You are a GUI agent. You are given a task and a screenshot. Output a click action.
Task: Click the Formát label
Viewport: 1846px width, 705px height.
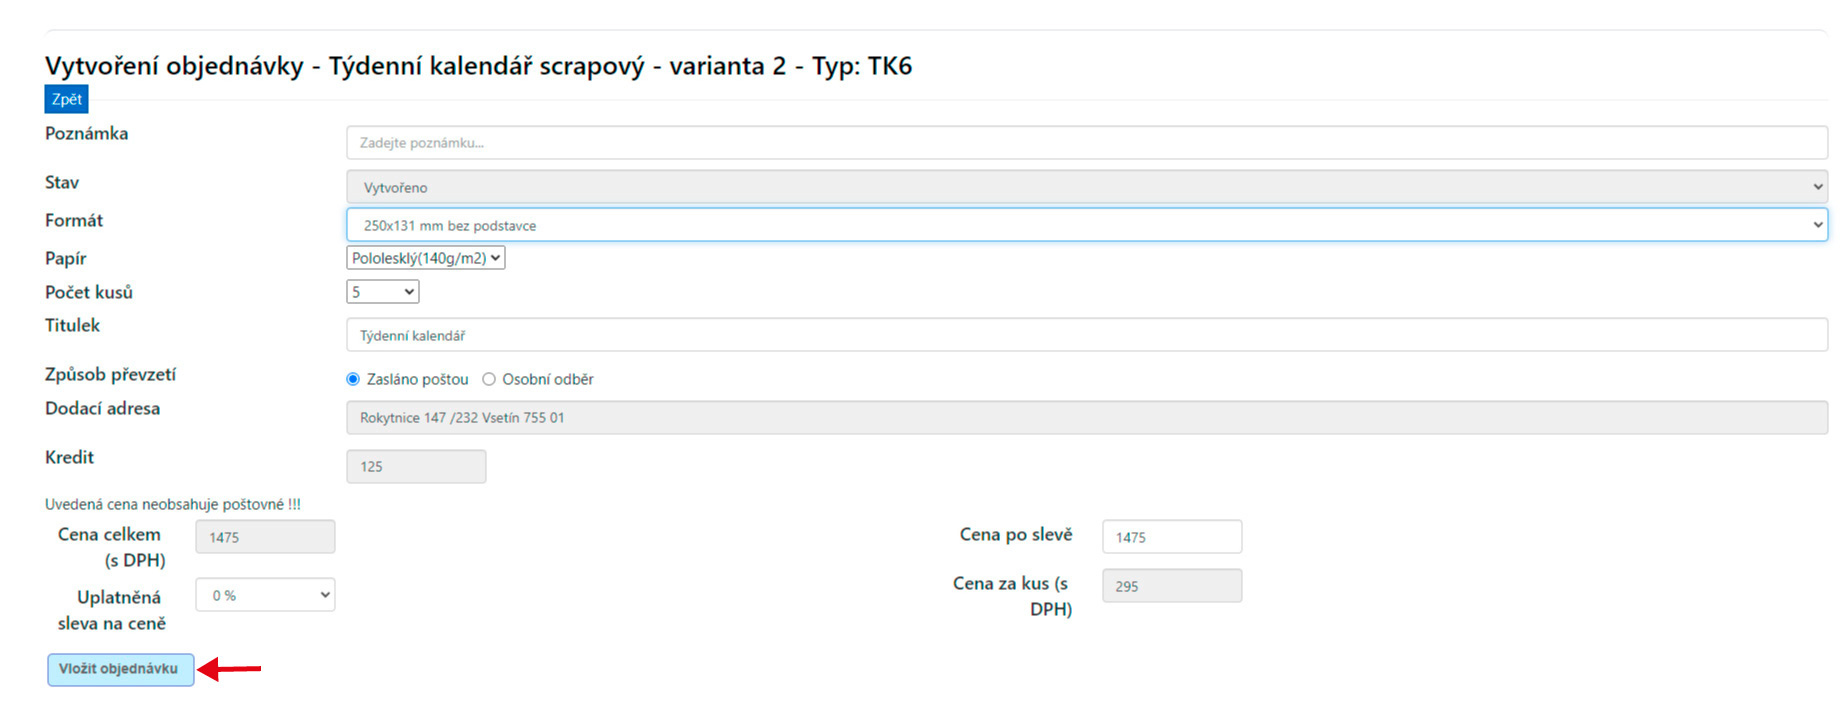(74, 220)
